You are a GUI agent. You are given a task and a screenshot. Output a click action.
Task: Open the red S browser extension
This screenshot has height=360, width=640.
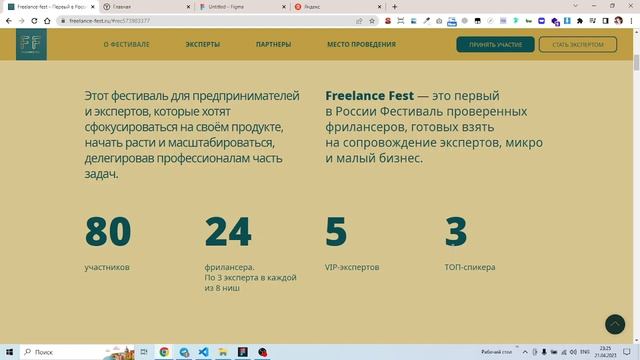tap(388, 21)
